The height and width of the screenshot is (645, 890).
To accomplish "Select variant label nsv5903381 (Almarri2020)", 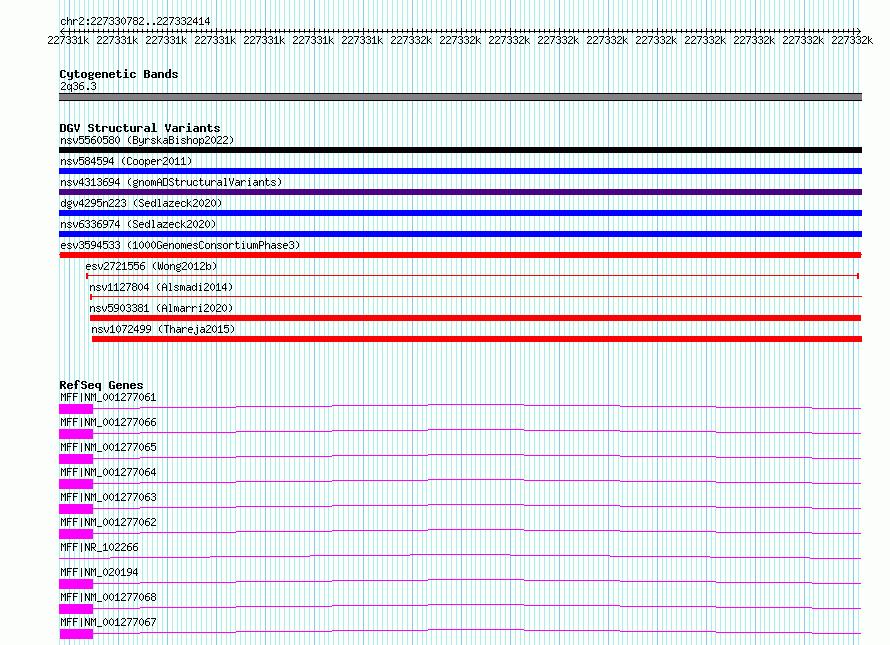I will 161,308.
